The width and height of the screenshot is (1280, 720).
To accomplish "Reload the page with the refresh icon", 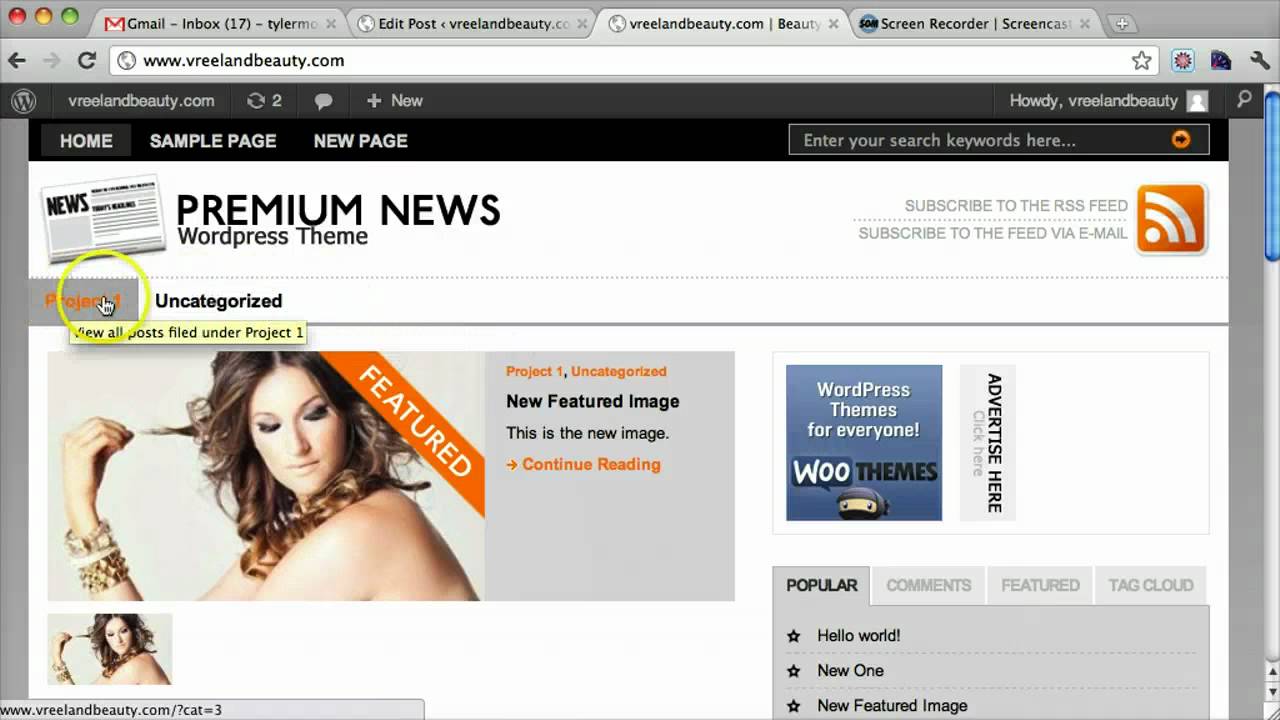I will (87, 61).
